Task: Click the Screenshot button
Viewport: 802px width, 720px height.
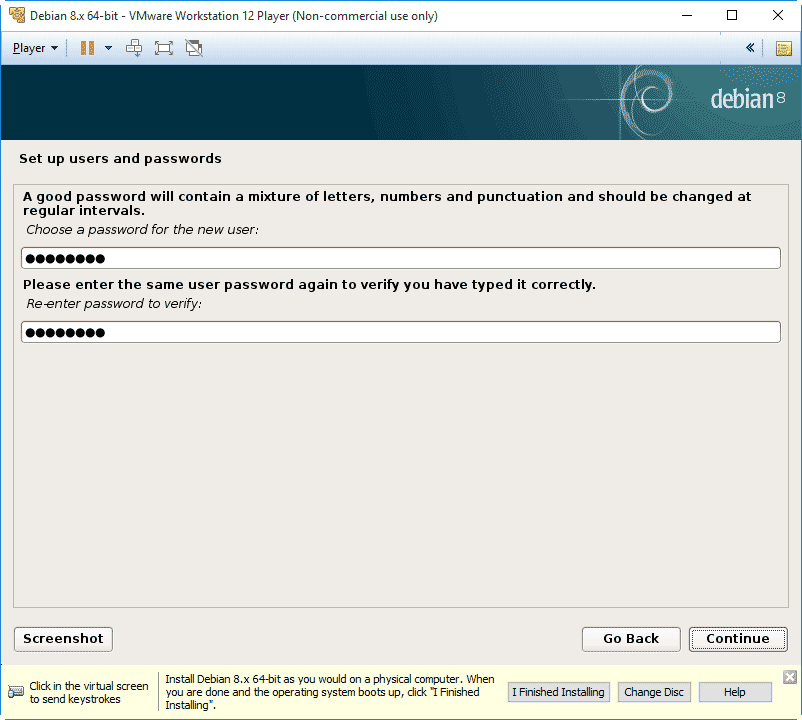Action: [x=63, y=639]
